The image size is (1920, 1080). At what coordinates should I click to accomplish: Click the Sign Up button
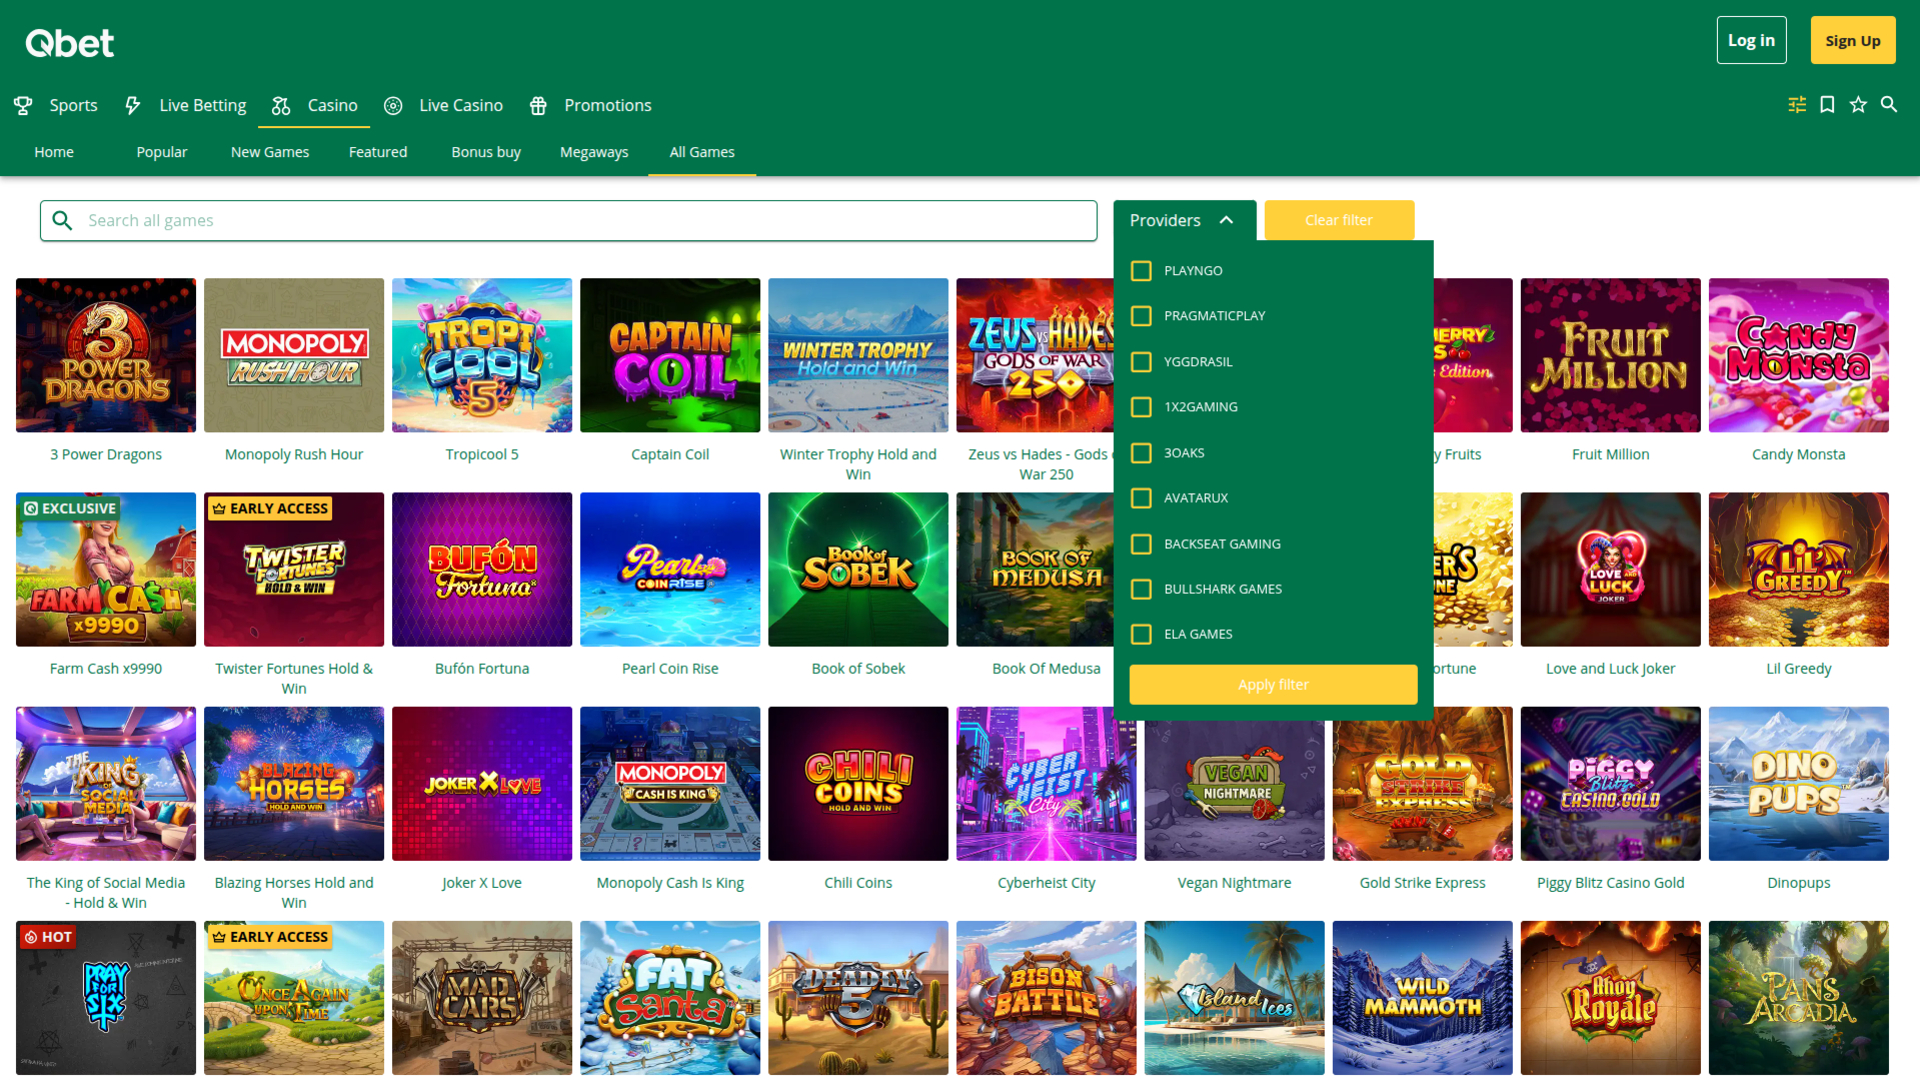1852,40
